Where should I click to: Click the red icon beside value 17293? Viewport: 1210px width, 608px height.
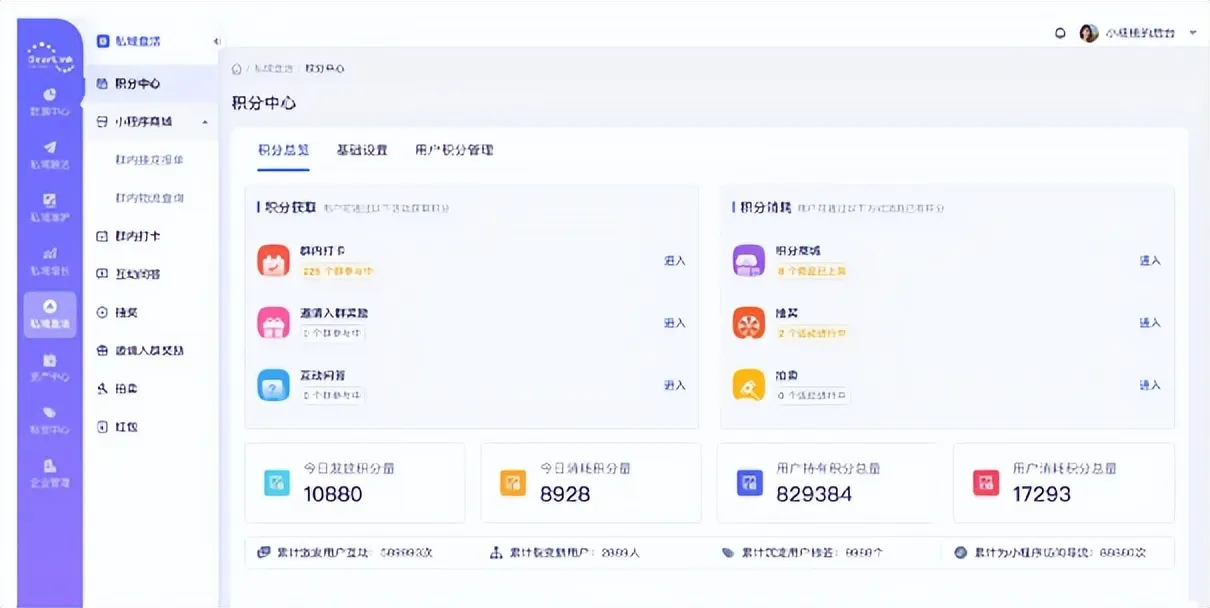pos(986,483)
